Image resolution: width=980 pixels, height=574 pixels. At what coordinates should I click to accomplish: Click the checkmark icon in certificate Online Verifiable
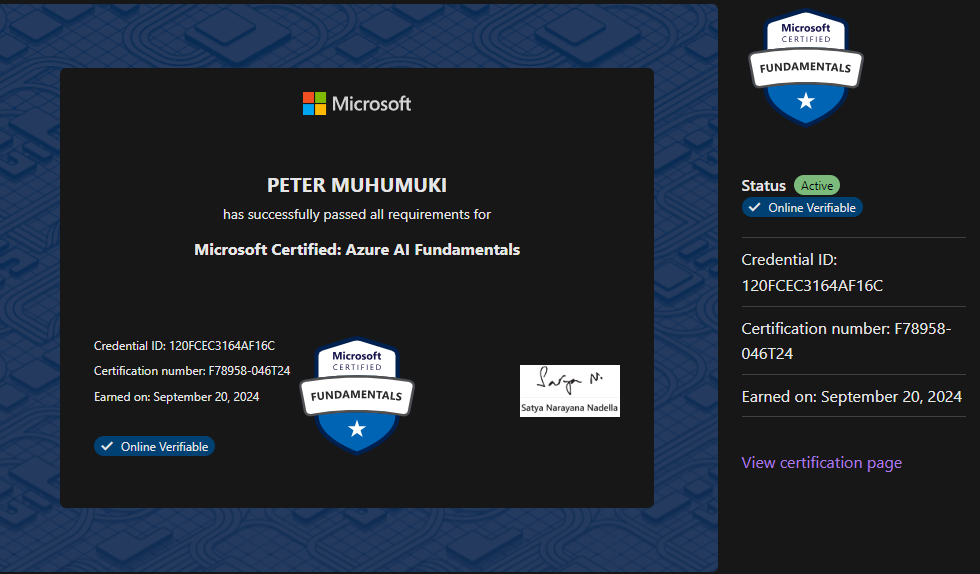[107, 446]
